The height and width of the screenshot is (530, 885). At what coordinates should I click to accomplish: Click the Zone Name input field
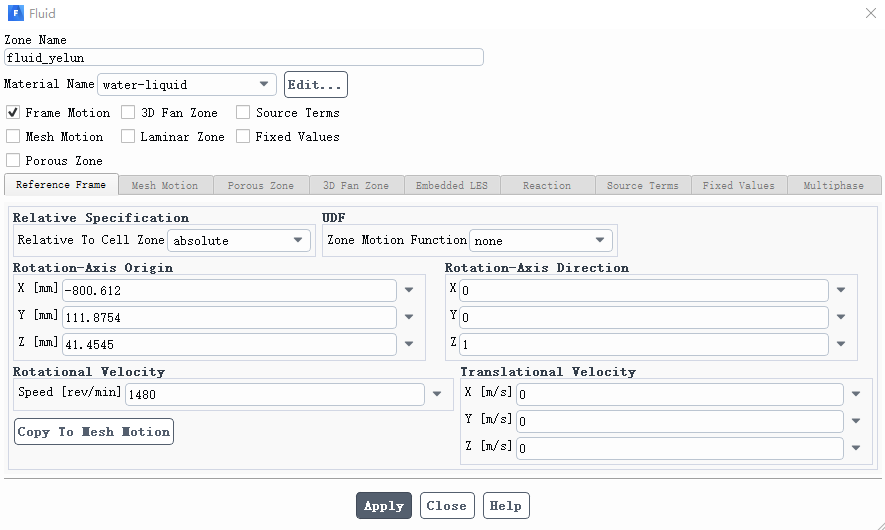point(244,58)
